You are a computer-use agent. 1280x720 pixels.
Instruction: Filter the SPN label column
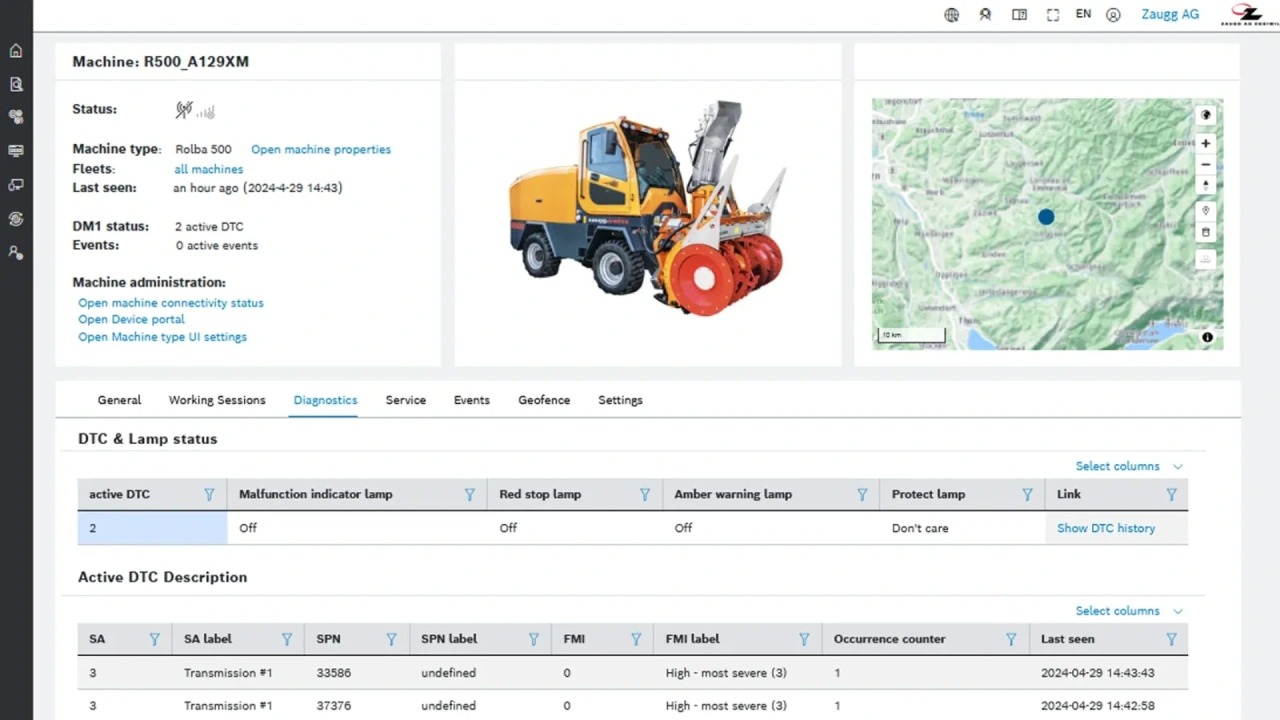click(x=534, y=639)
